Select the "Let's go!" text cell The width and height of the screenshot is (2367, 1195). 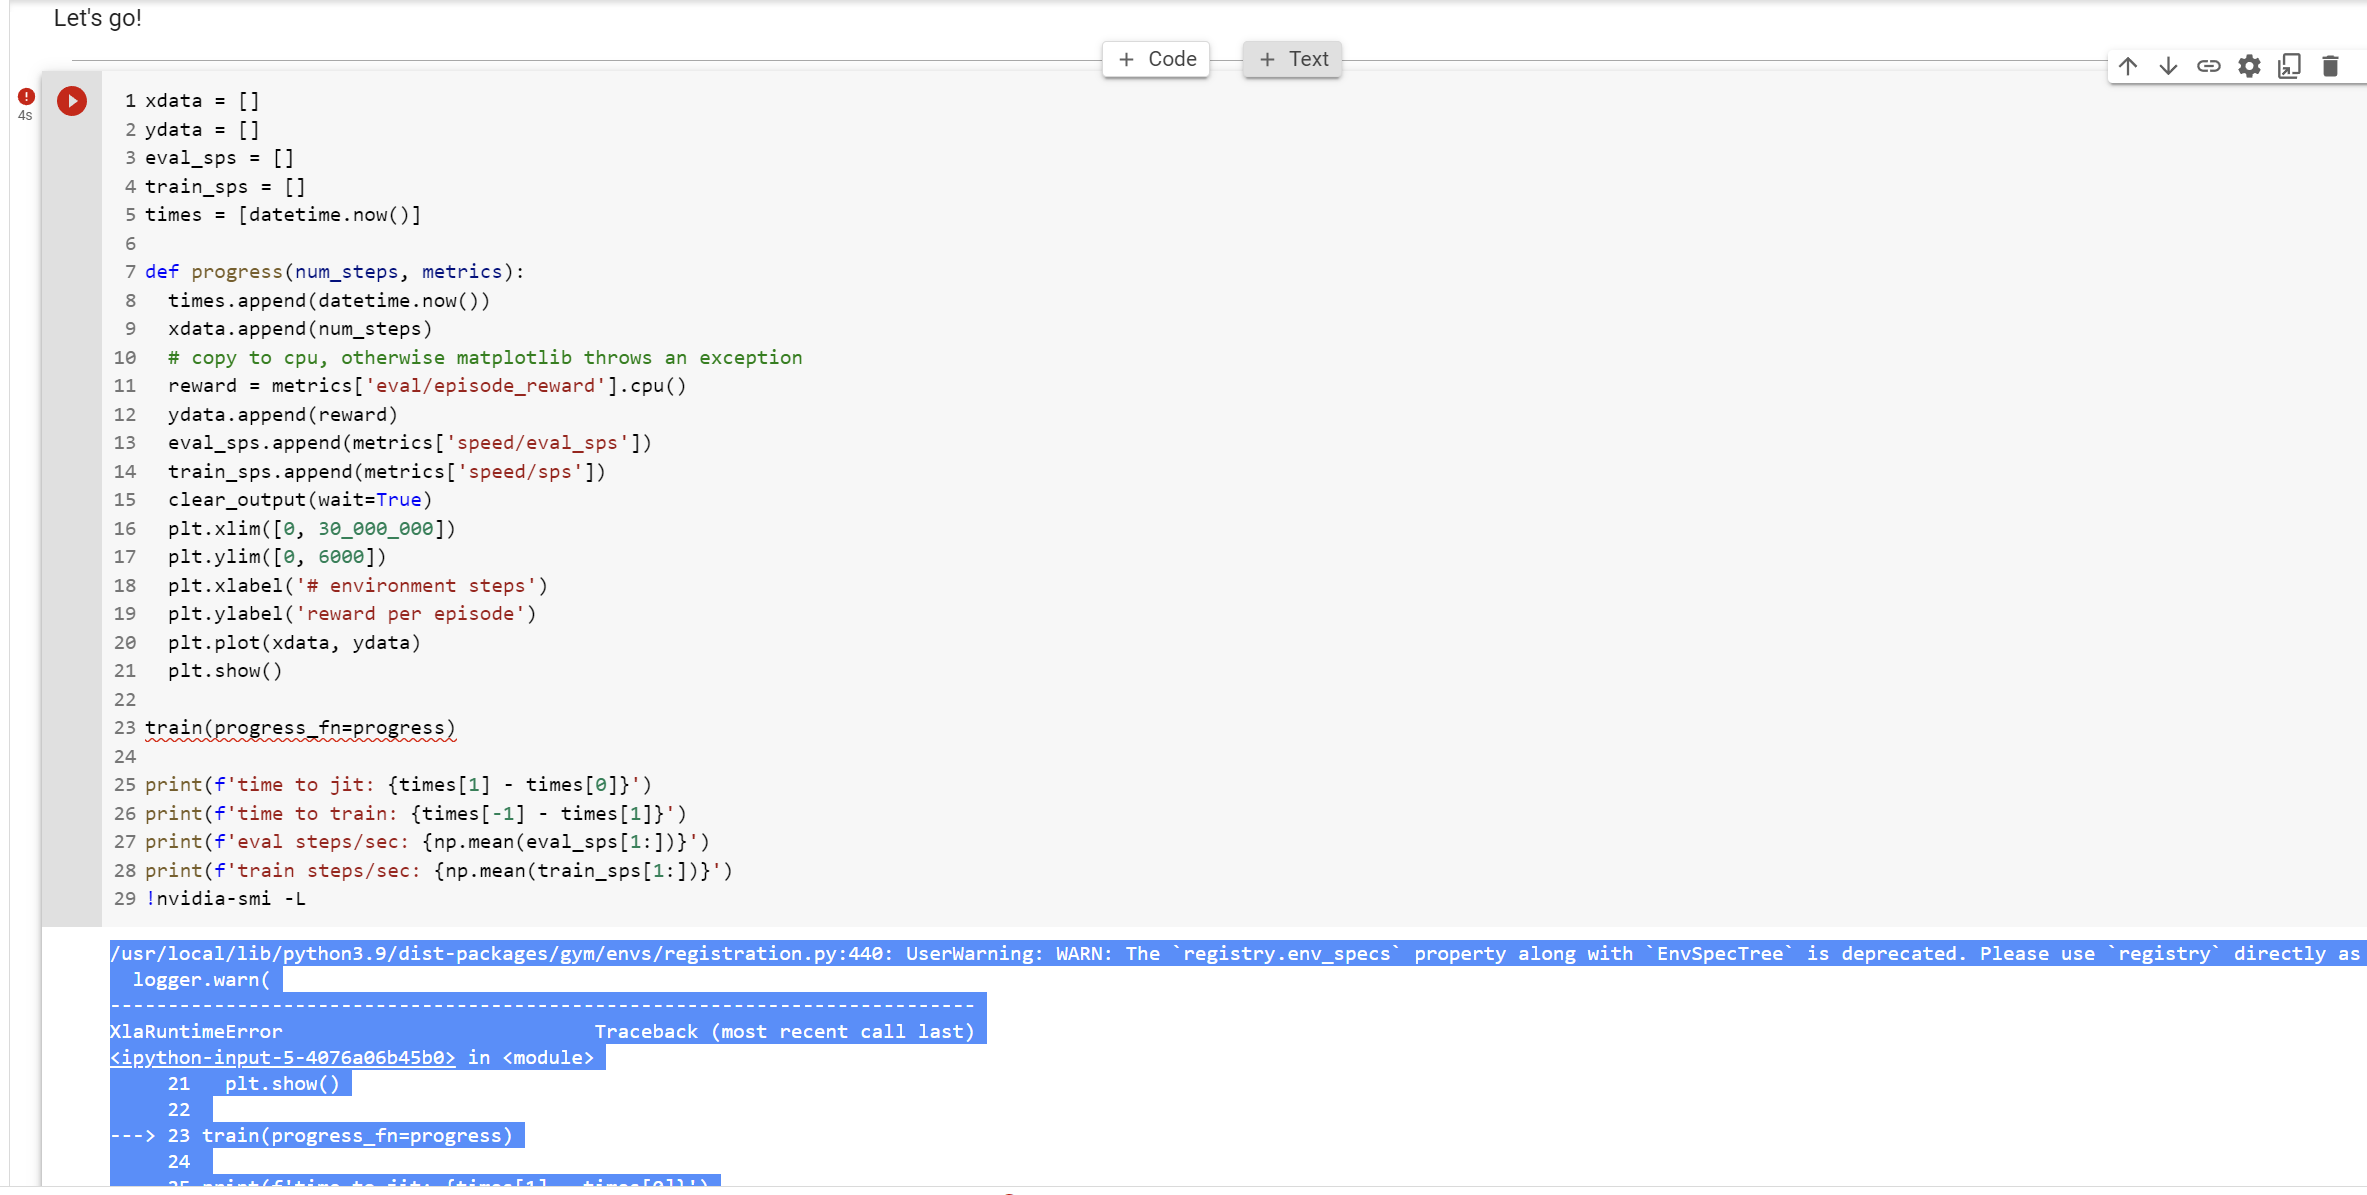click(x=98, y=18)
